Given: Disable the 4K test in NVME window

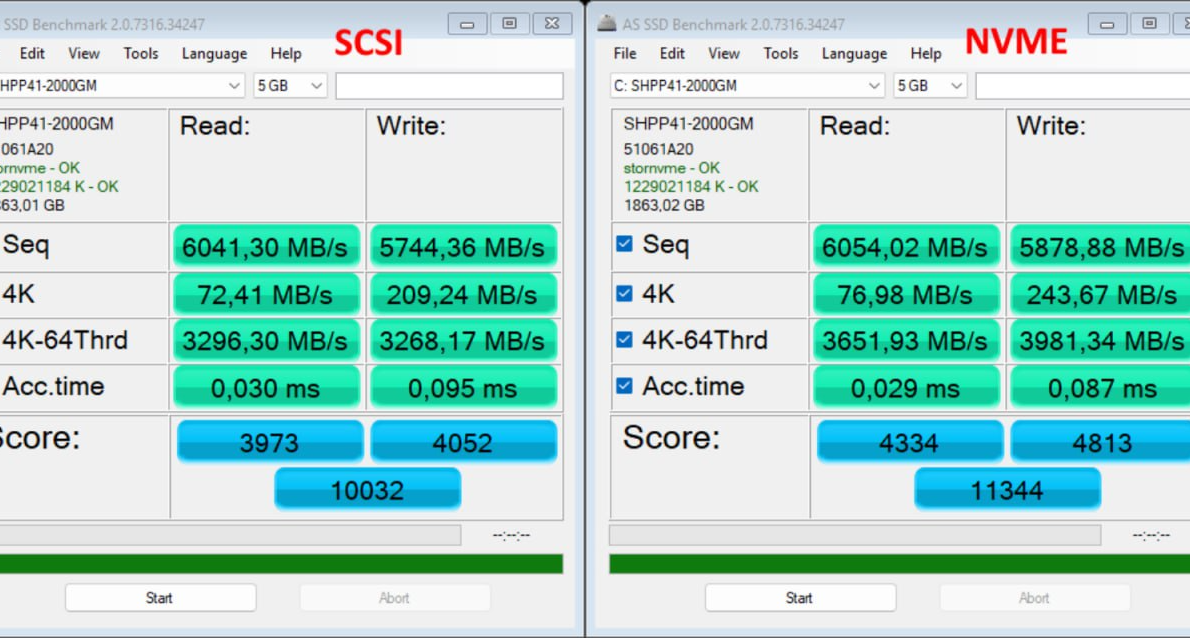Looking at the screenshot, I should pyautogui.click(x=625, y=294).
